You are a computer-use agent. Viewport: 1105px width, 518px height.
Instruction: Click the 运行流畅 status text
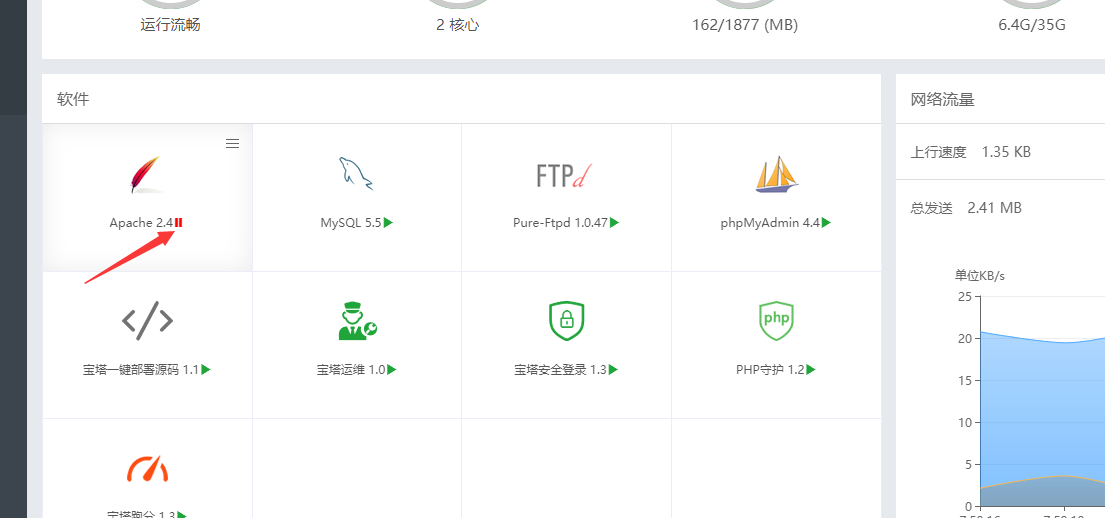[x=170, y=25]
